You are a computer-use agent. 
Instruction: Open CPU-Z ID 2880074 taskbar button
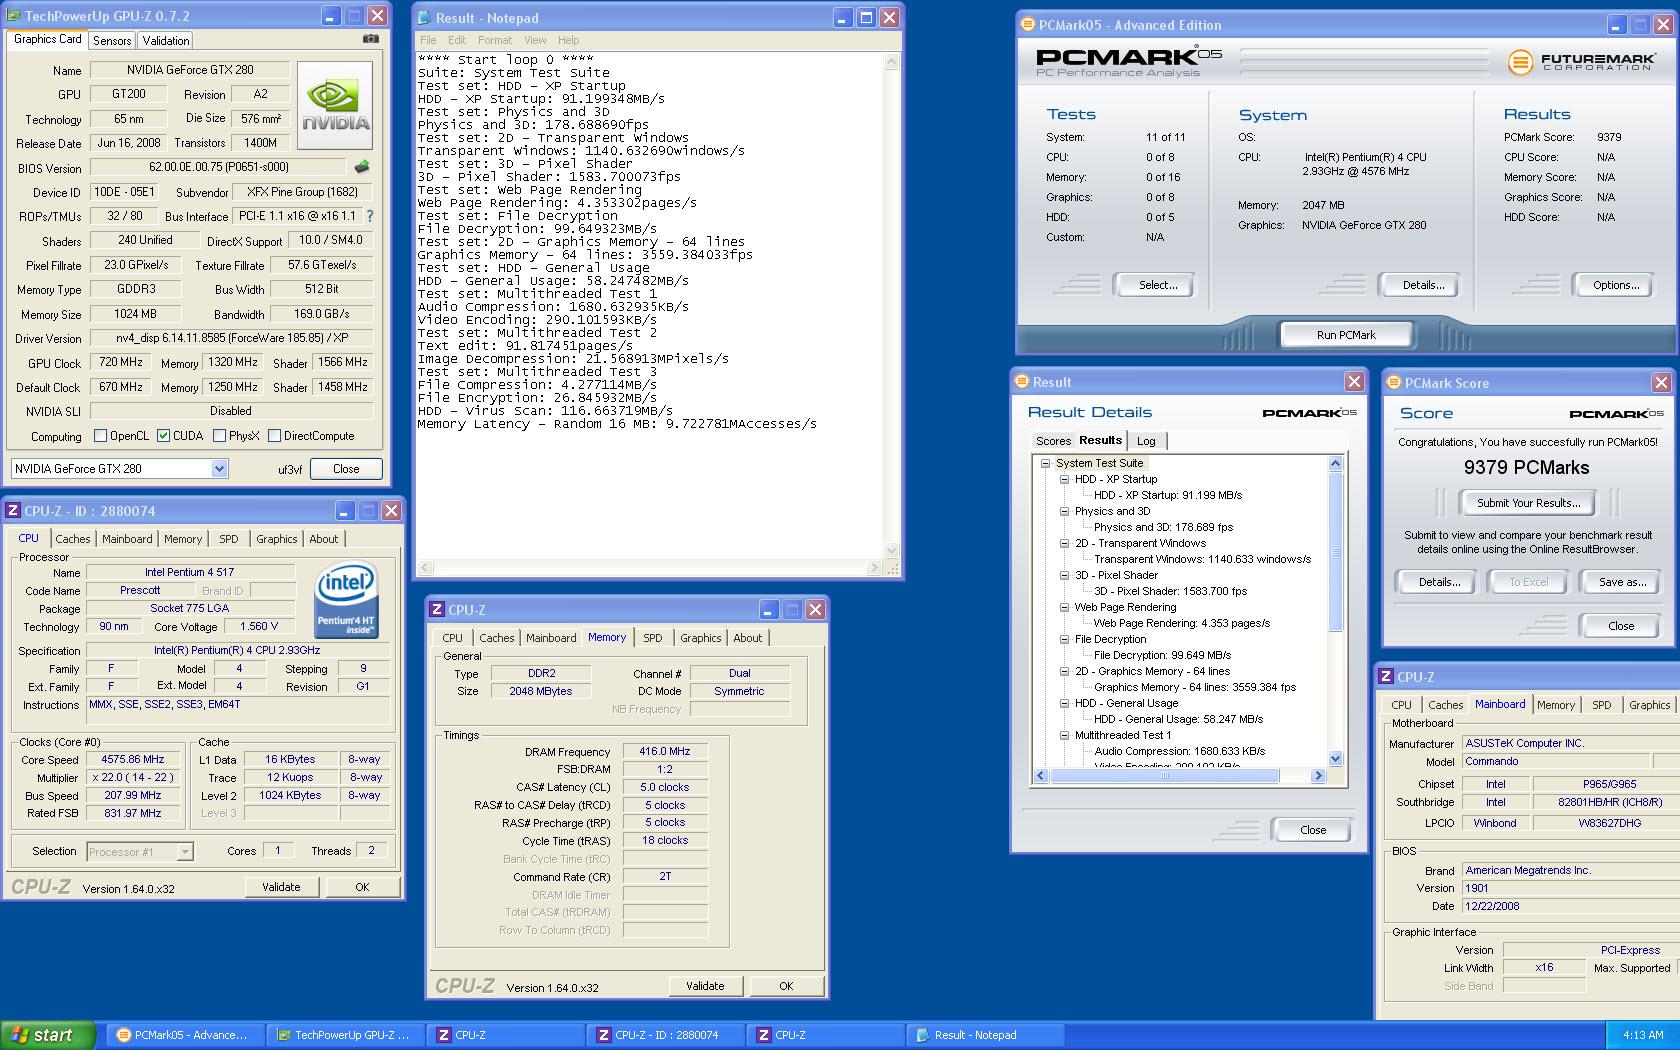pyautogui.click(x=665, y=1035)
